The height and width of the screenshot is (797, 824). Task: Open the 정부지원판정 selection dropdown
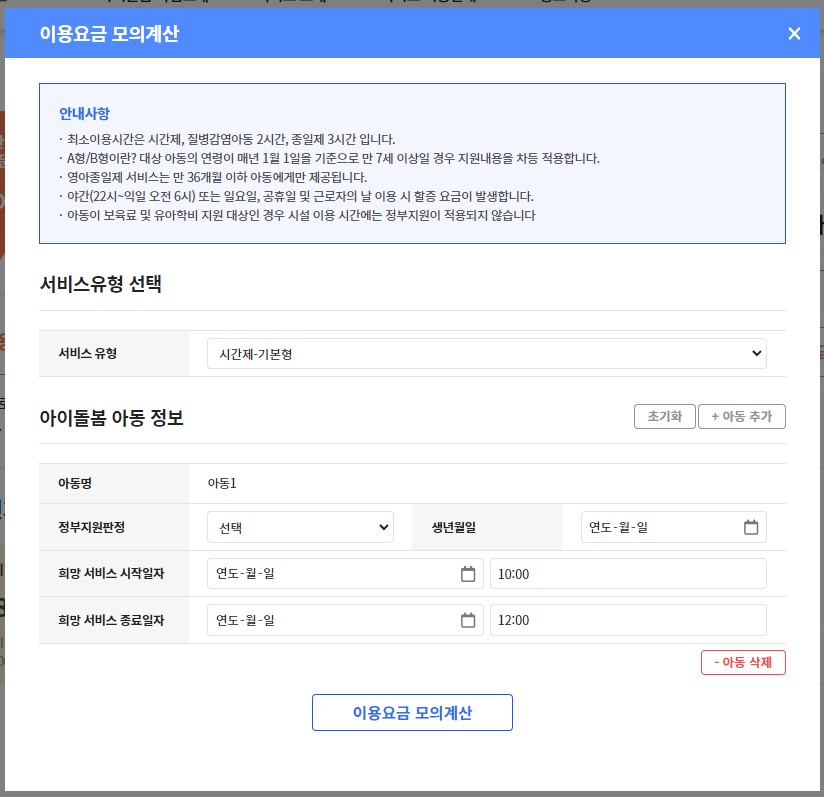[300, 527]
